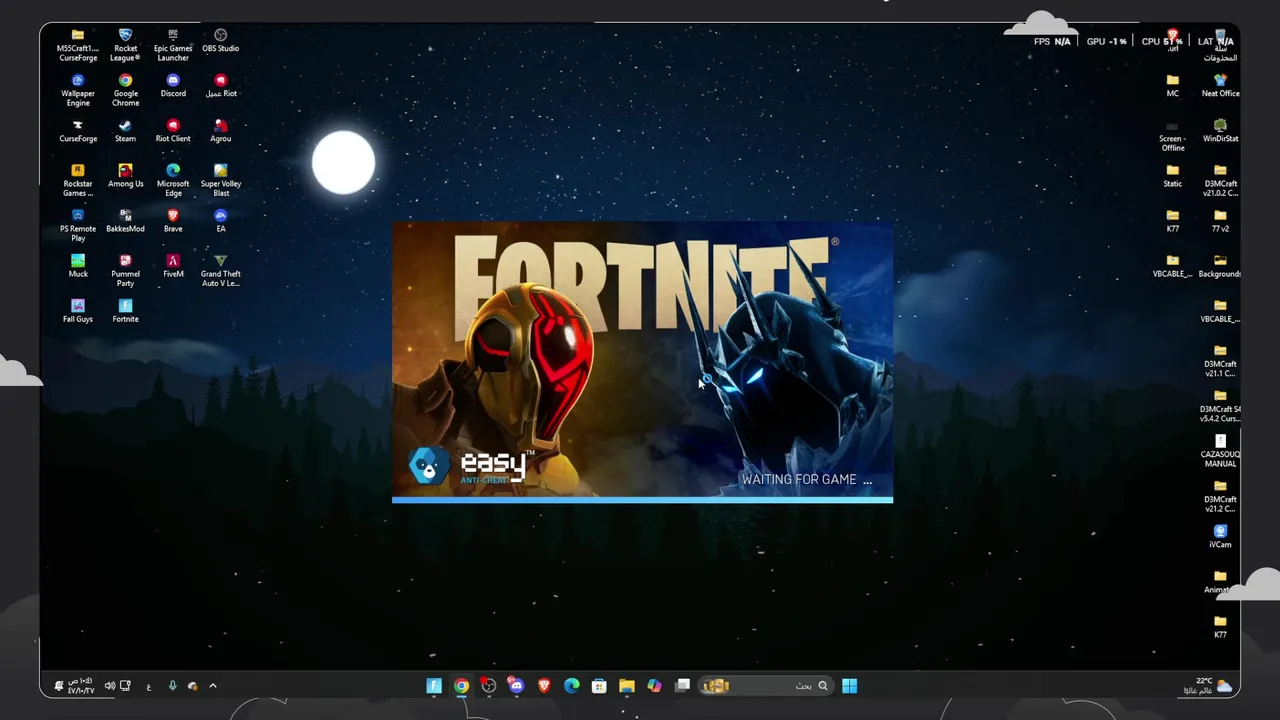
Task: Select the Fall Guys desktop shortcut
Action: (x=78, y=311)
